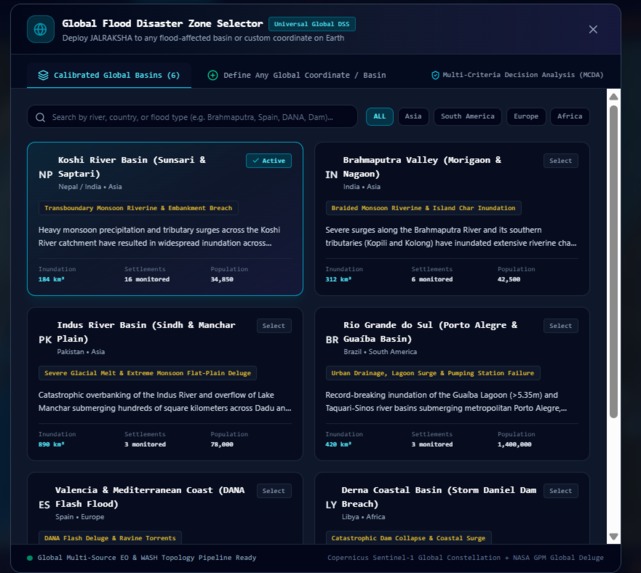
Task: Click the Universal Global DSS badge
Action: point(312,24)
